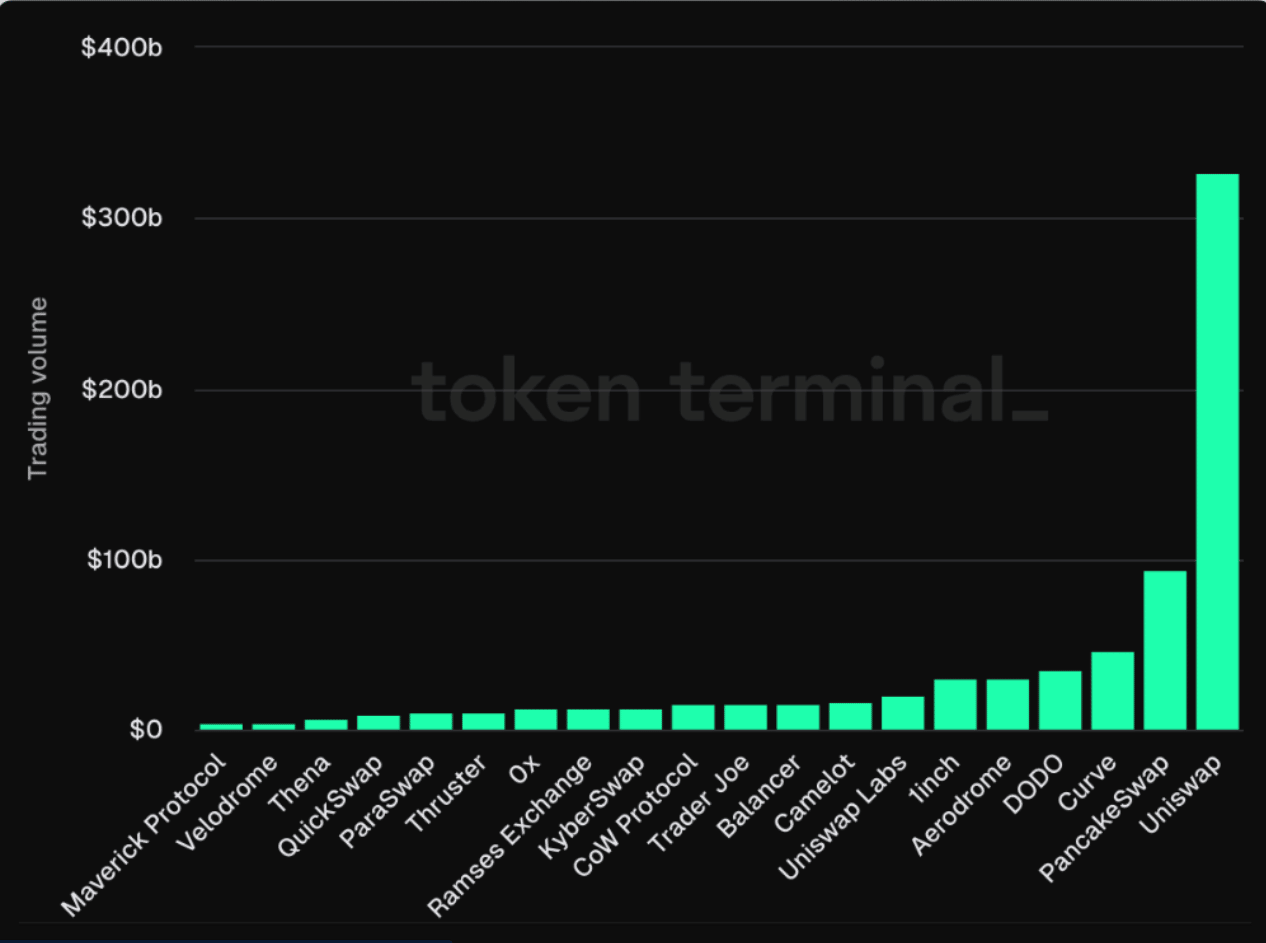Click the Balancer axis label
Viewport: 1266px width, 943px height.
tap(758, 795)
